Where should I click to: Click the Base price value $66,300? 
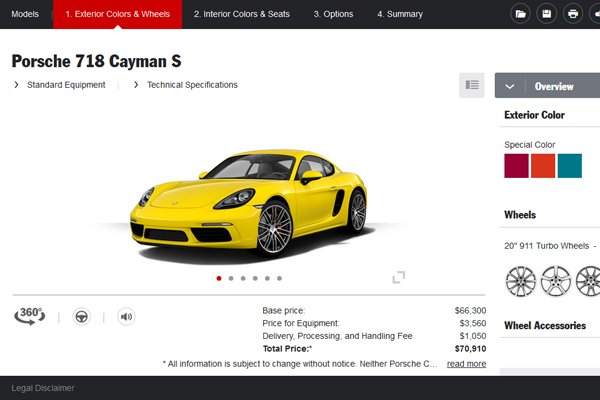470,310
